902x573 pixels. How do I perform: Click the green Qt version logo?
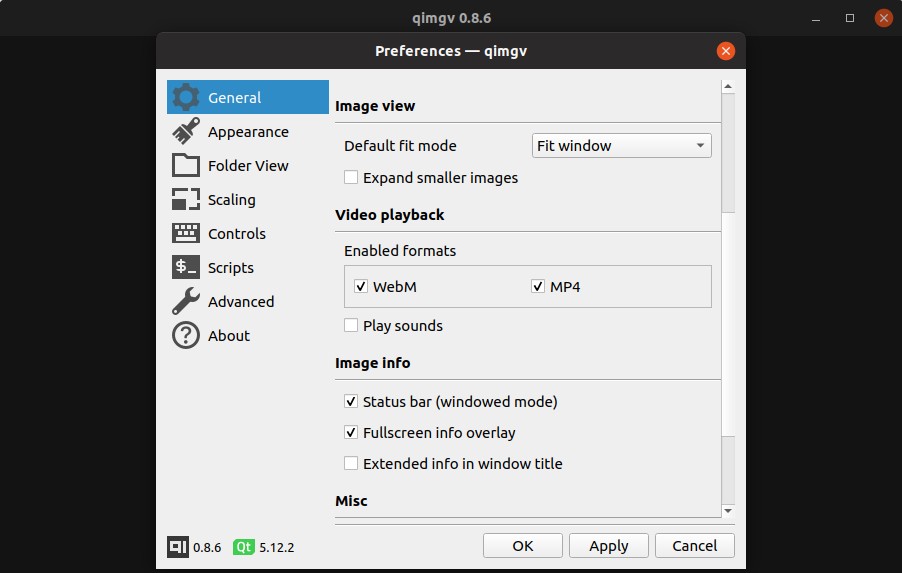(243, 547)
